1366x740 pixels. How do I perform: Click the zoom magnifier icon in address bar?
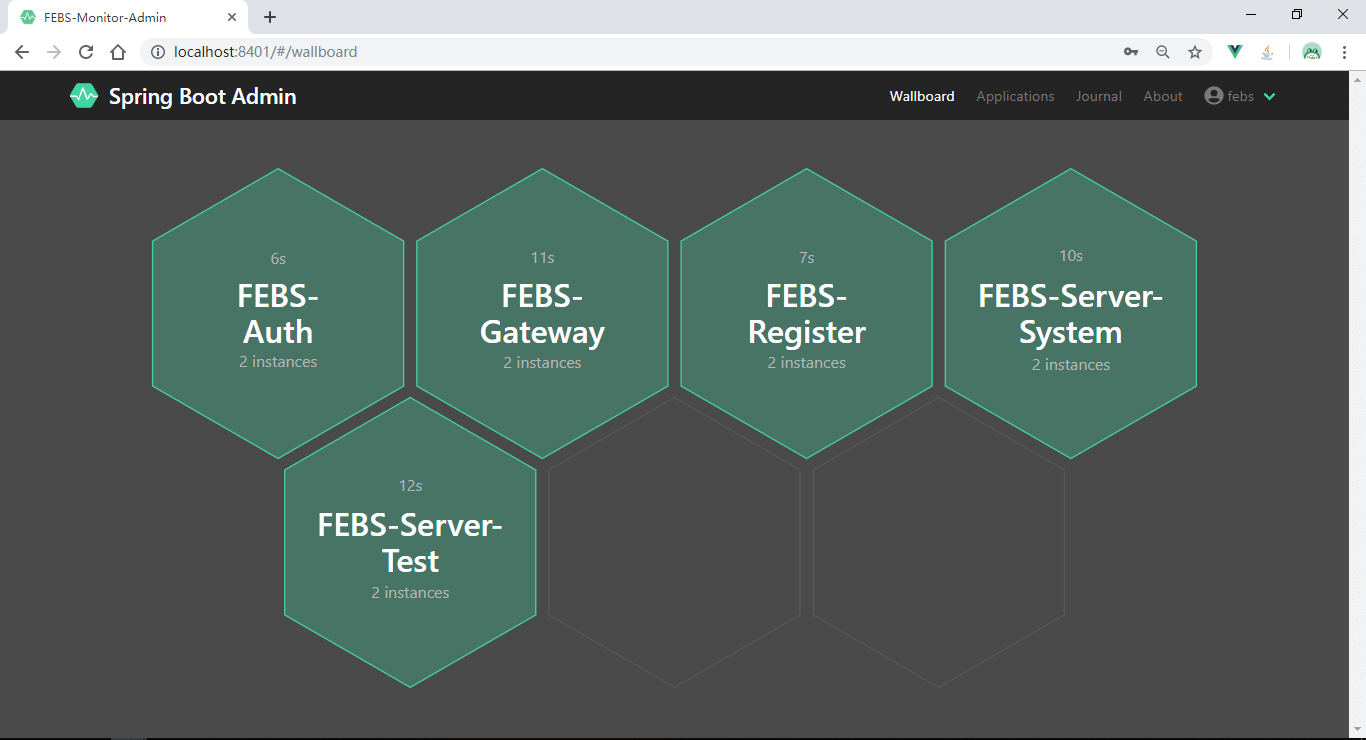click(x=1162, y=52)
